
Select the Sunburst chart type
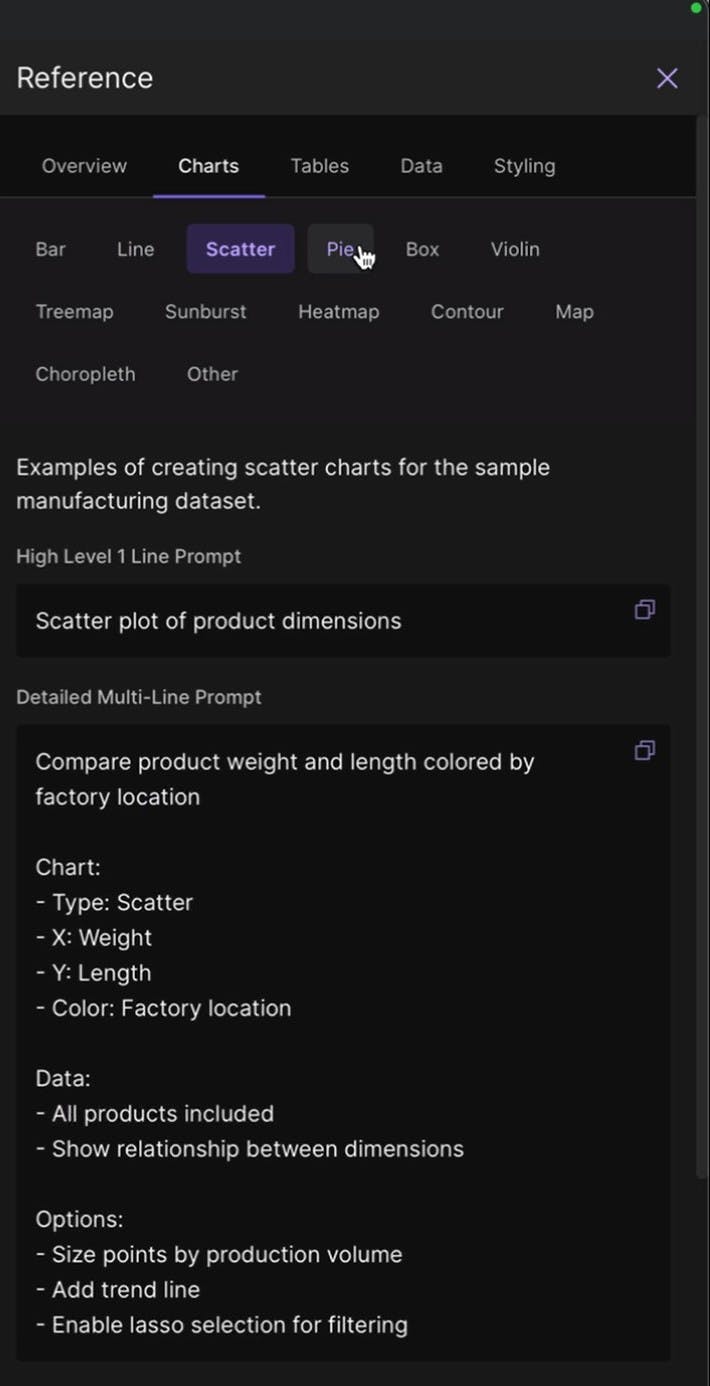(x=205, y=311)
